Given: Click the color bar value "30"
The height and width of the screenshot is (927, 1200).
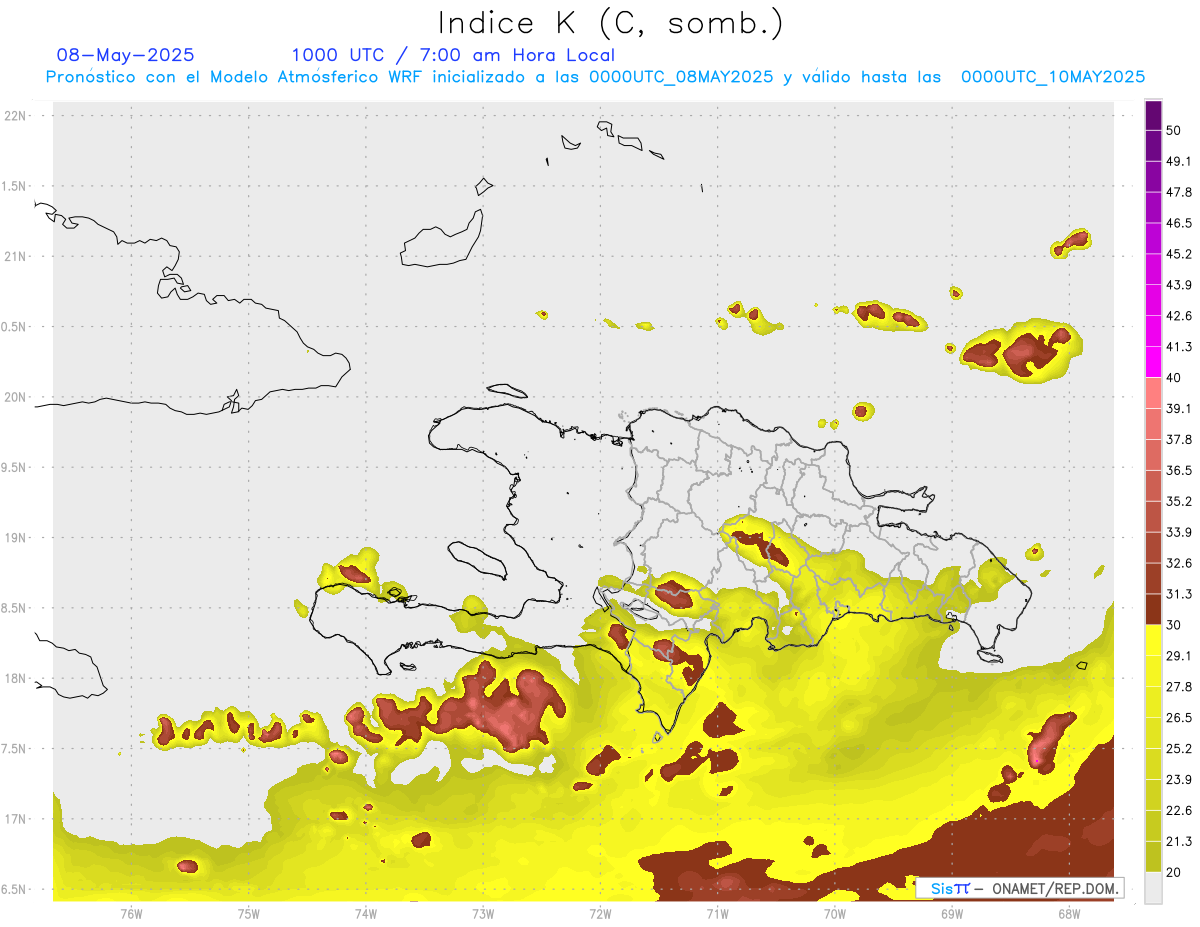Looking at the screenshot, I should [x=1174, y=625].
